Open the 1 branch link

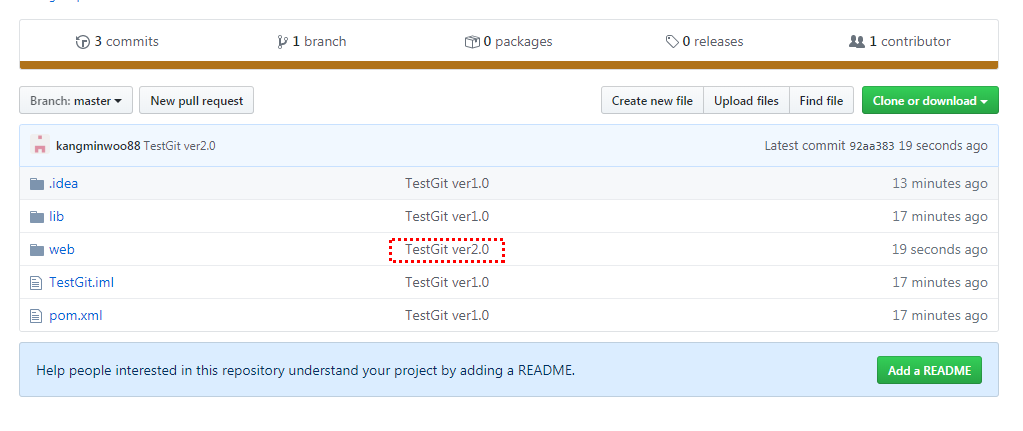(x=312, y=42)
